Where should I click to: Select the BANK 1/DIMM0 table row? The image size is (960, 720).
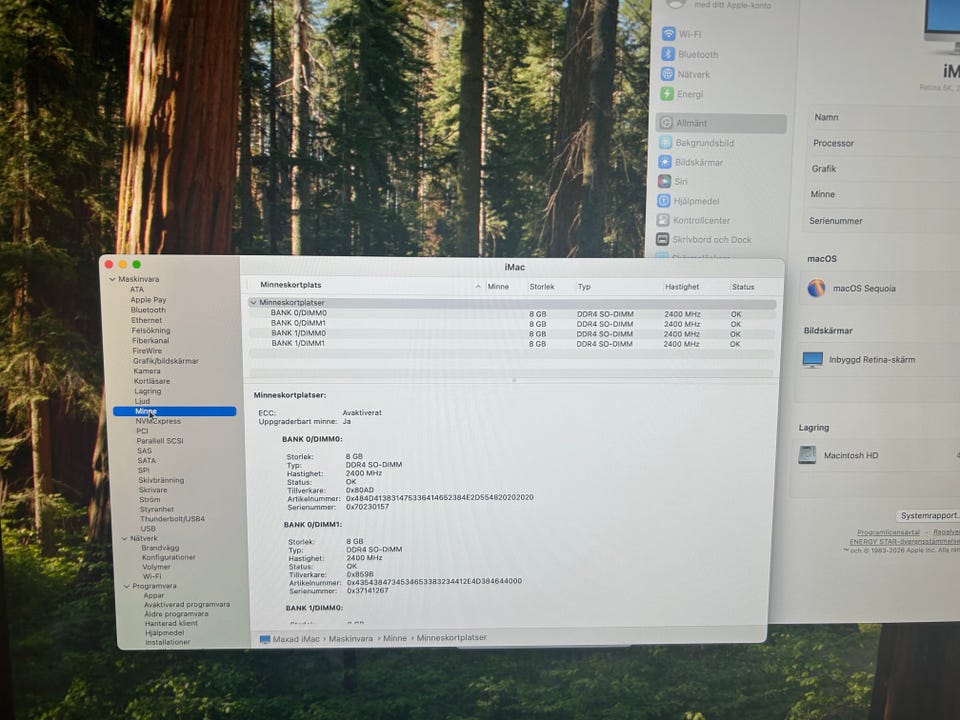512,334
